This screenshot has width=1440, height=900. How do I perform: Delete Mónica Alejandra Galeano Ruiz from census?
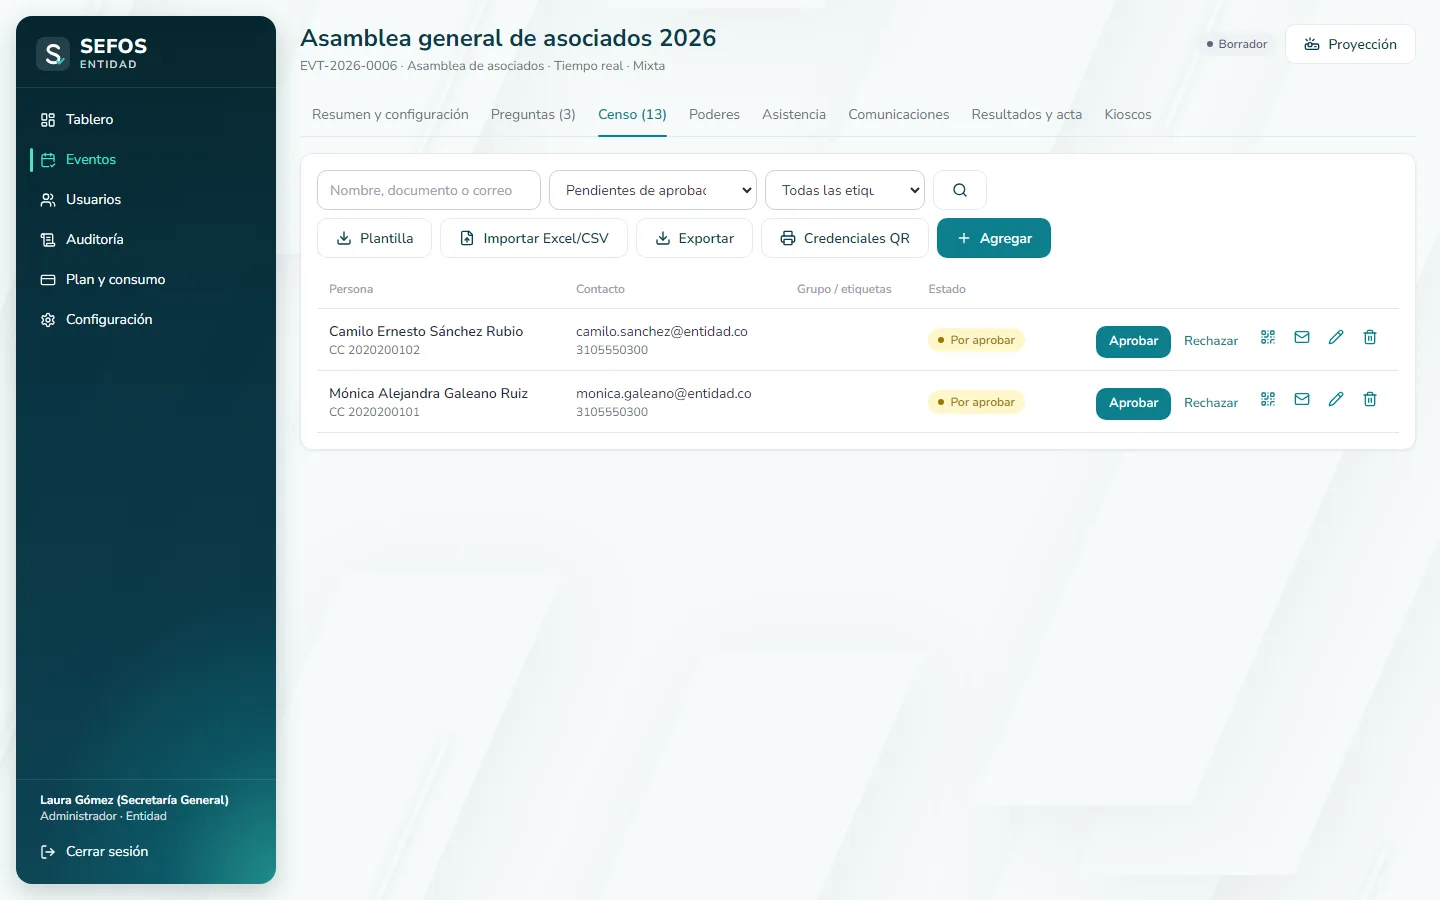coord(1370,400)
